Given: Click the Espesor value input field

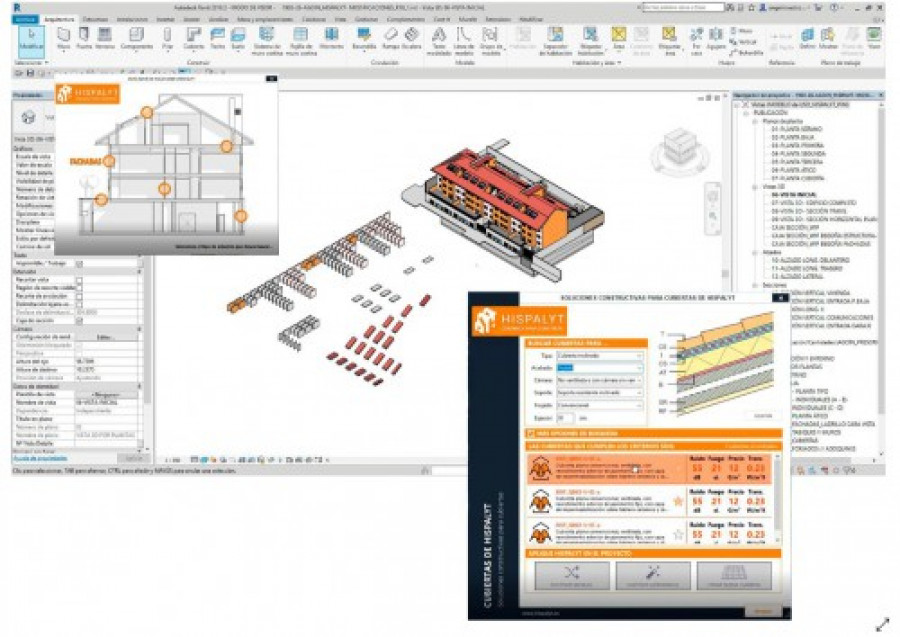Looking at the screenshot, I should 565,418.
